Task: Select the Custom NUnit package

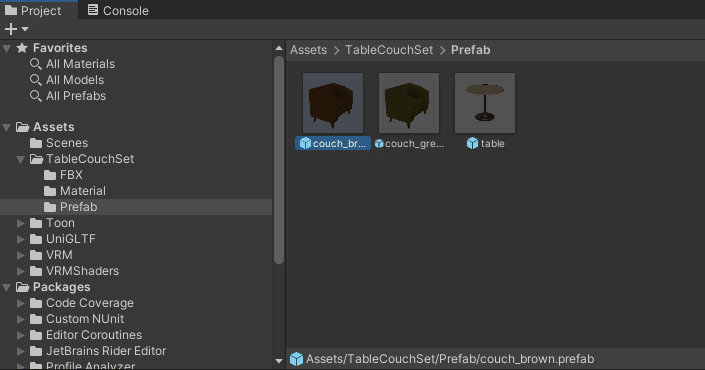Action: [x=85, y=319]
